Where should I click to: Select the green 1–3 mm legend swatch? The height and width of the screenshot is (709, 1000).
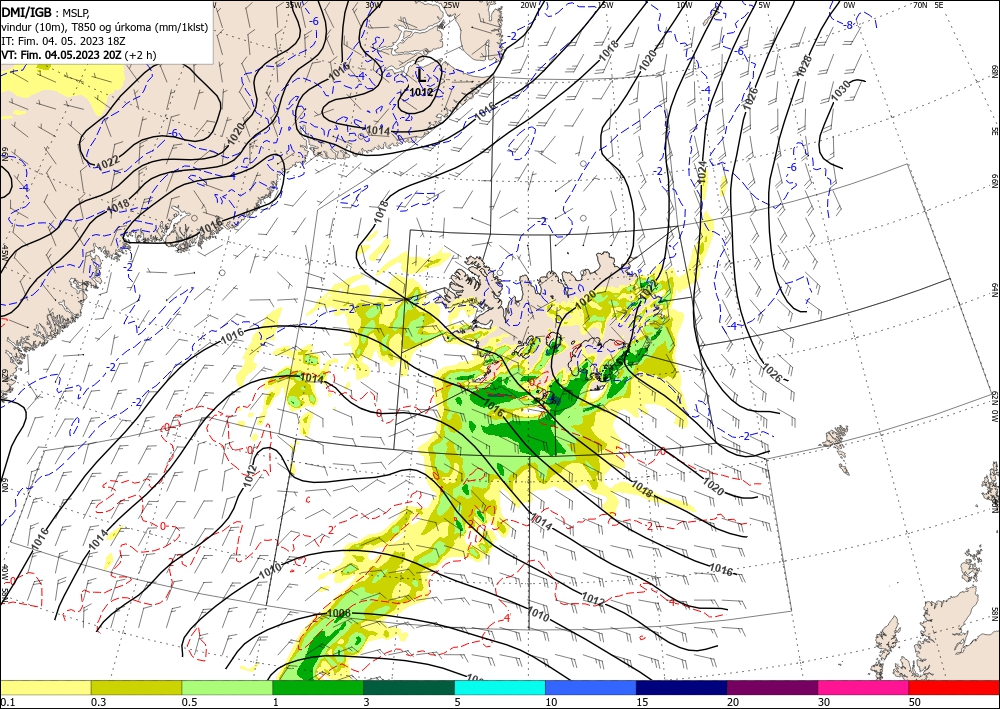318,687
